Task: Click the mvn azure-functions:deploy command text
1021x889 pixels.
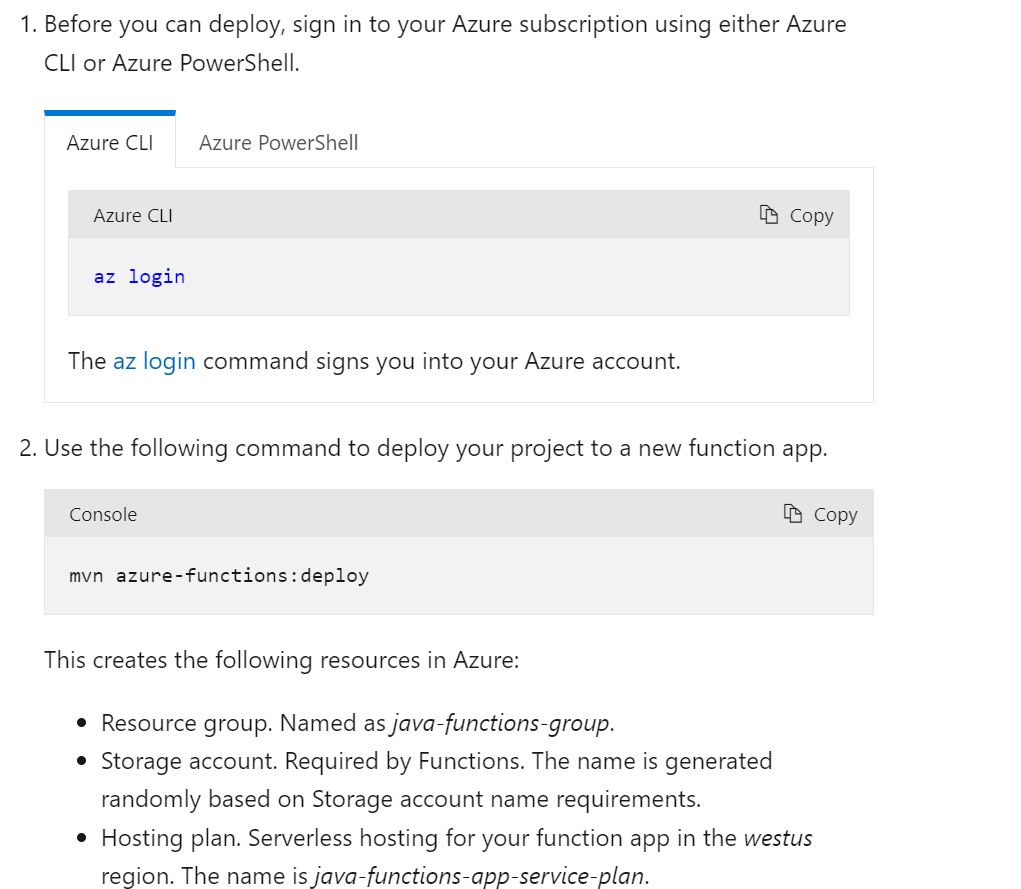Action: point(219,576)
